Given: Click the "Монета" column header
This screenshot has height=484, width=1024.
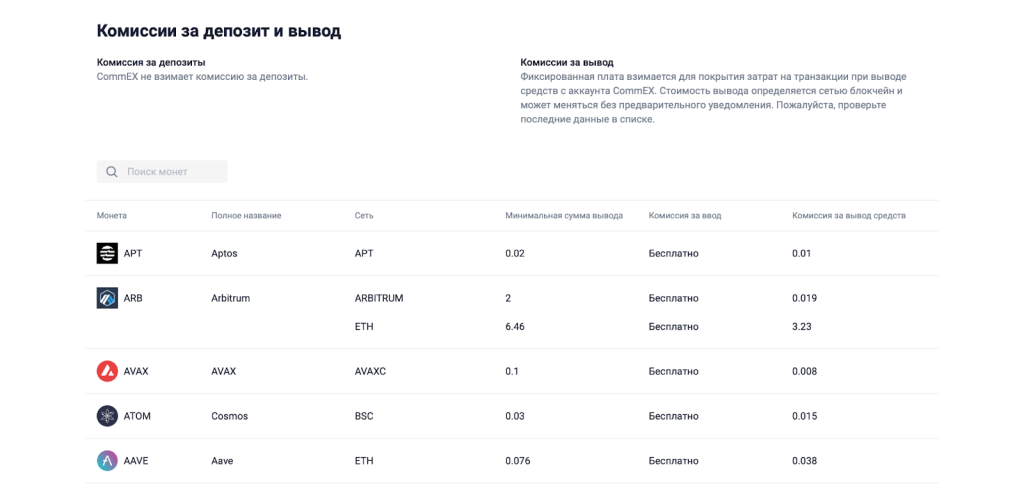Looking at the screenshot, I should pos(112,216).
